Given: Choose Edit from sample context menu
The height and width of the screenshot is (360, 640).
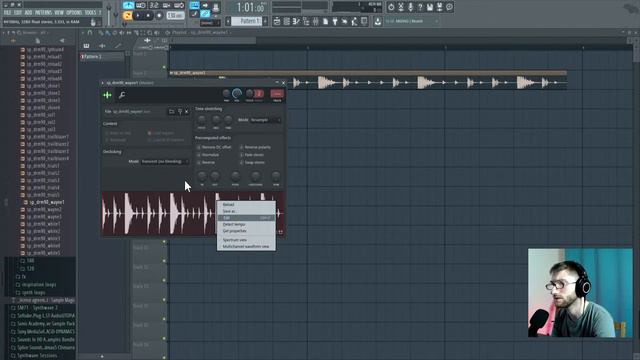Looking at the screenshot, I should 246,218.
